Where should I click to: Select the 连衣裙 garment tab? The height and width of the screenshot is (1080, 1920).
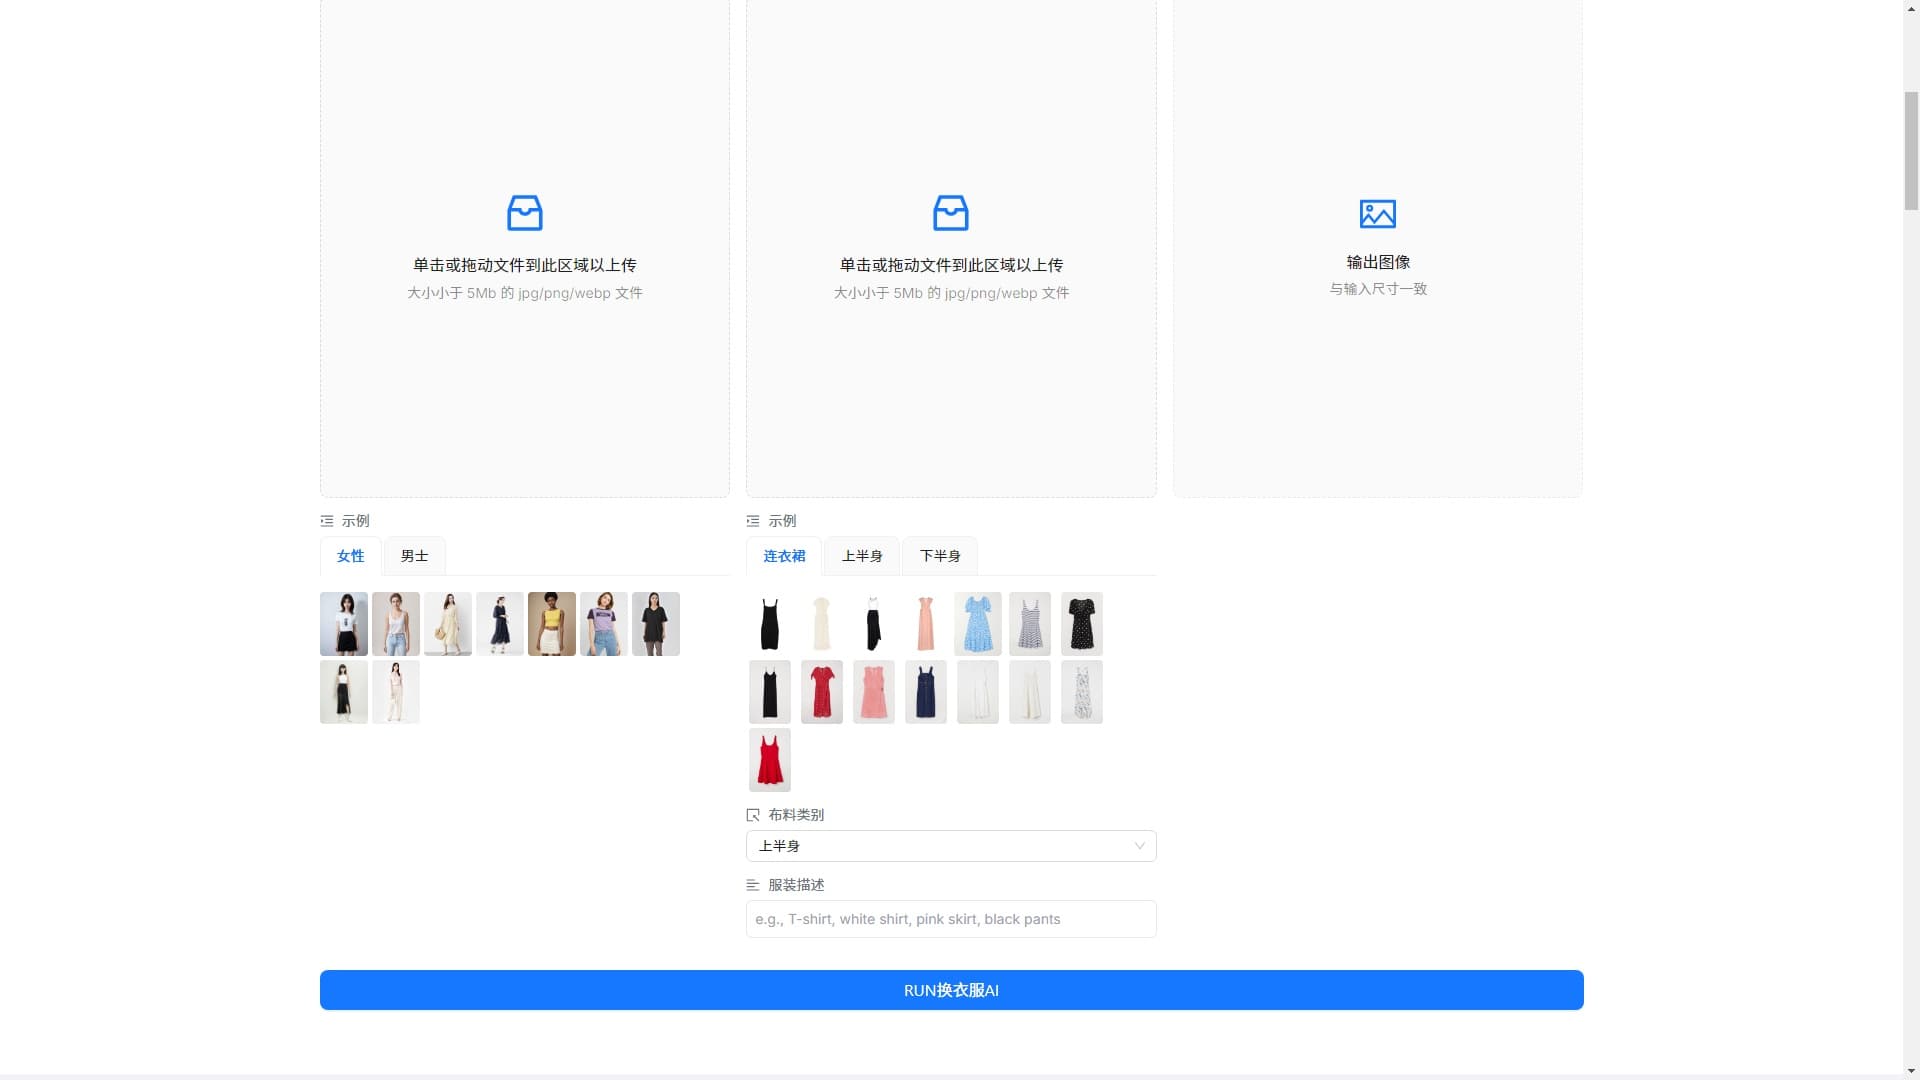pyautogui.click(x=784, y=556)
